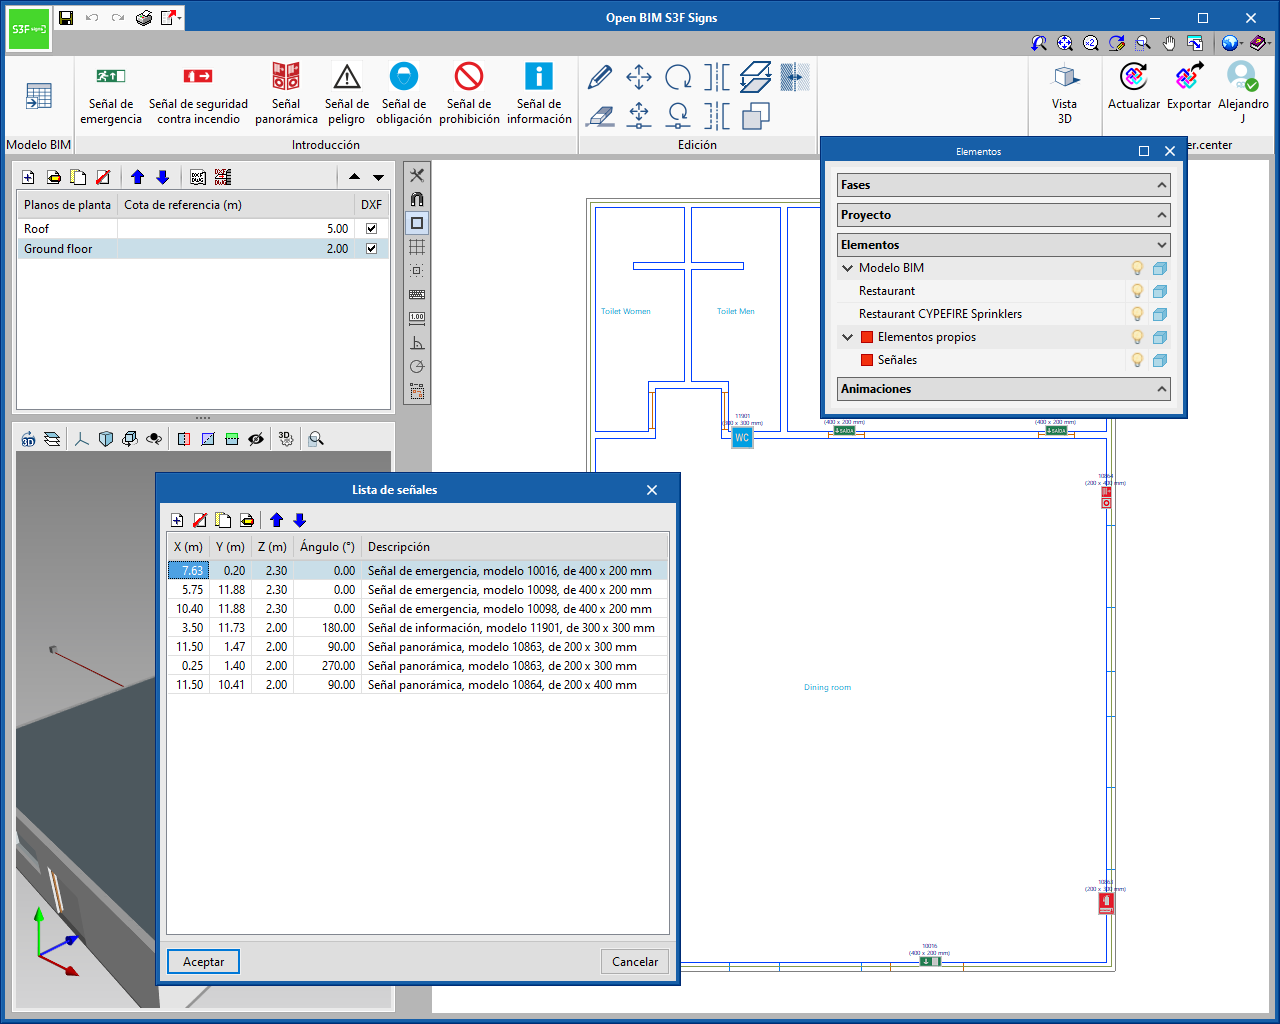Click the Exportar icon

(1188, 78)
